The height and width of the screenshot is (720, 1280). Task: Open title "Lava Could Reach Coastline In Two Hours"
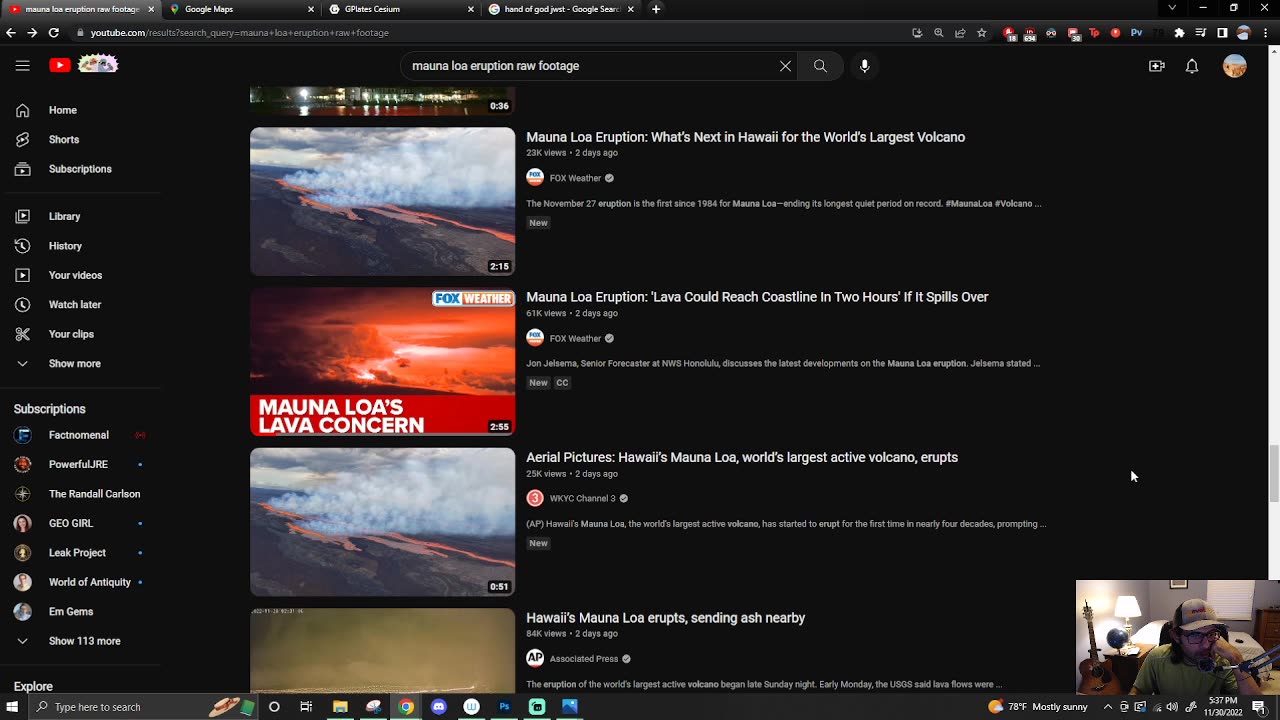coord(757,297)
